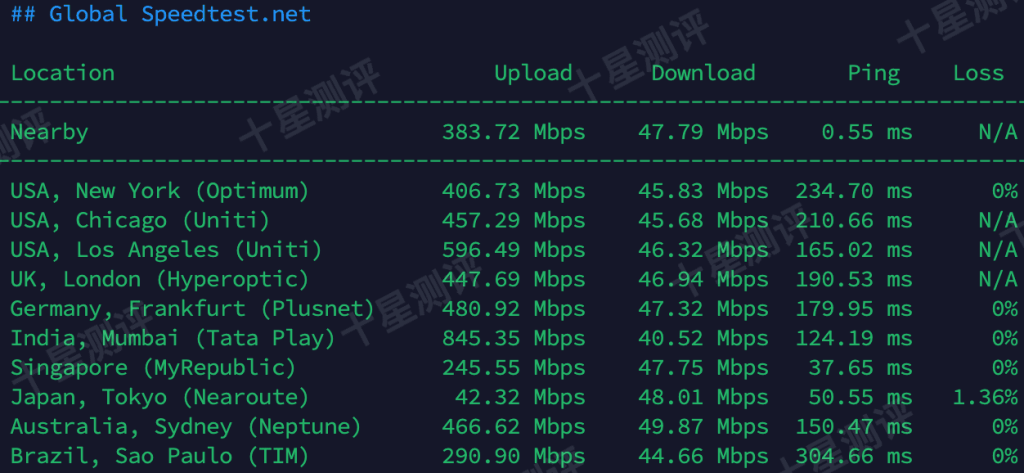The height and width of the screenshot is (473, 1024).
Task: Click the "Singapore (MyRepublic)" entry
Action: coord(153,368)
